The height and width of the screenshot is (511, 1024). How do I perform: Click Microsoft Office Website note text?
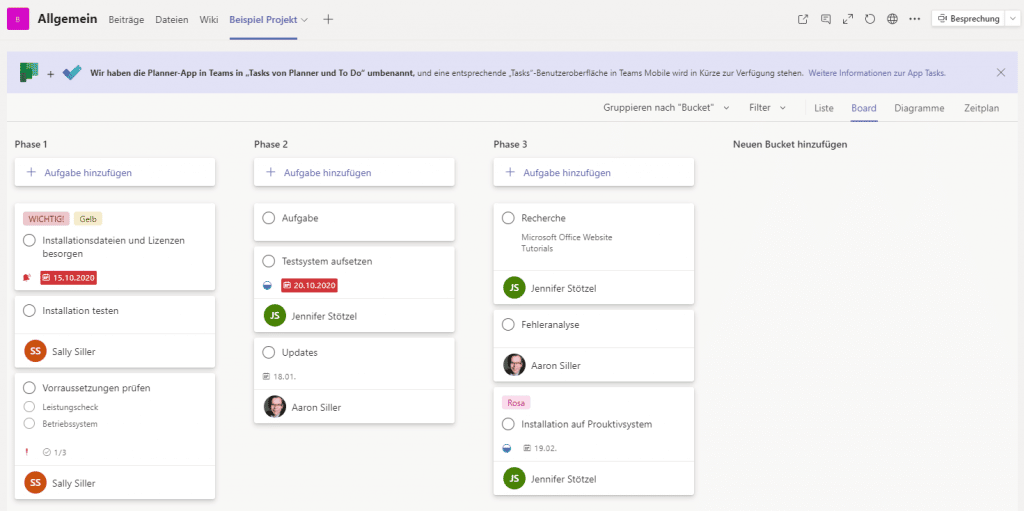coord(567,237)
